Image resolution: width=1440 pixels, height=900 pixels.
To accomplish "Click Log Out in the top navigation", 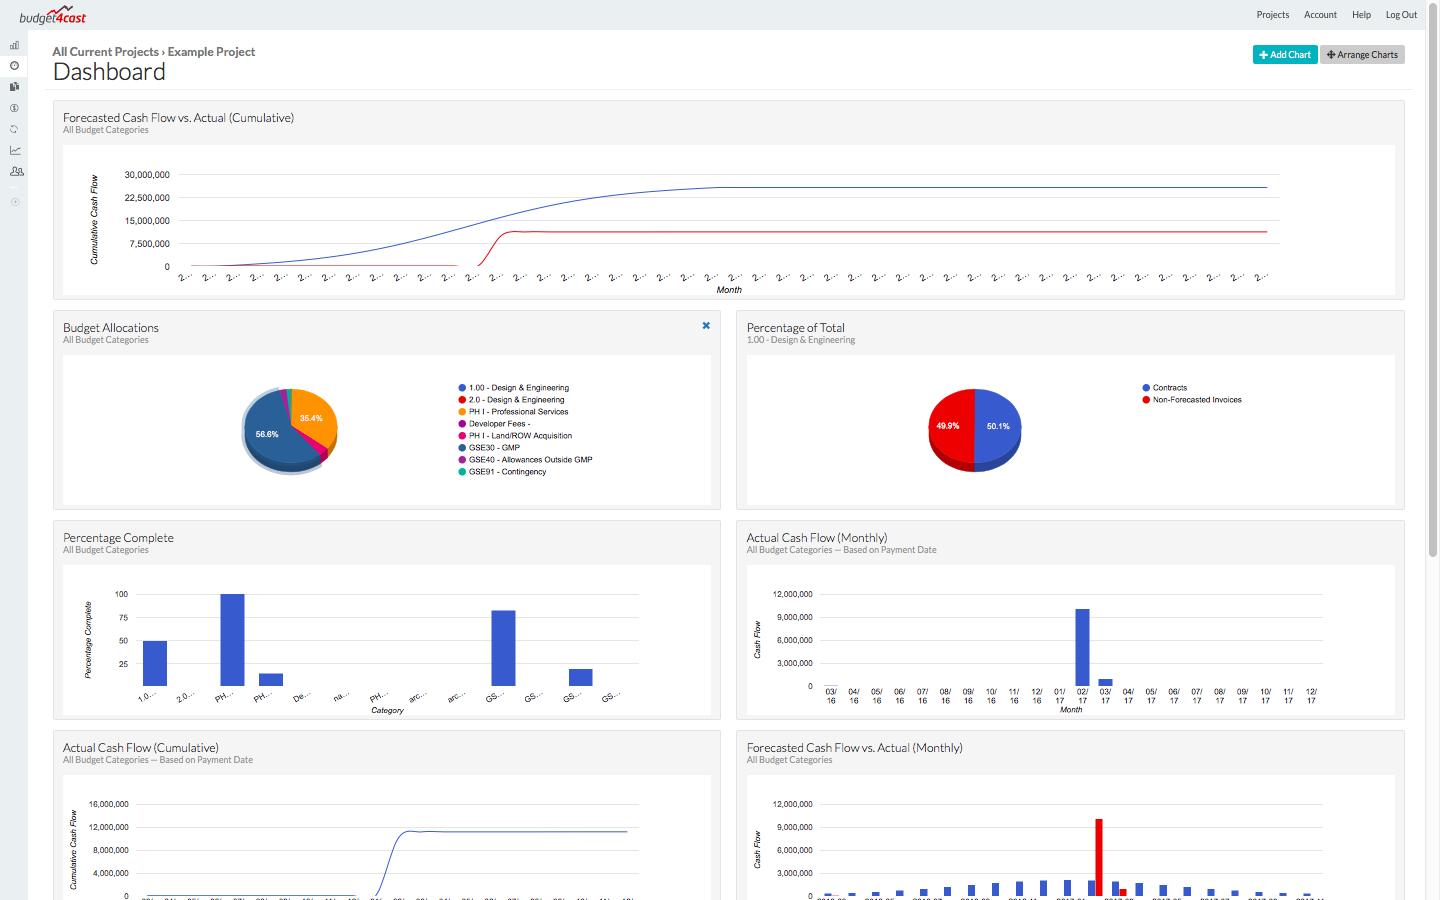I will pyautogui.click(x=1400, y=15).
